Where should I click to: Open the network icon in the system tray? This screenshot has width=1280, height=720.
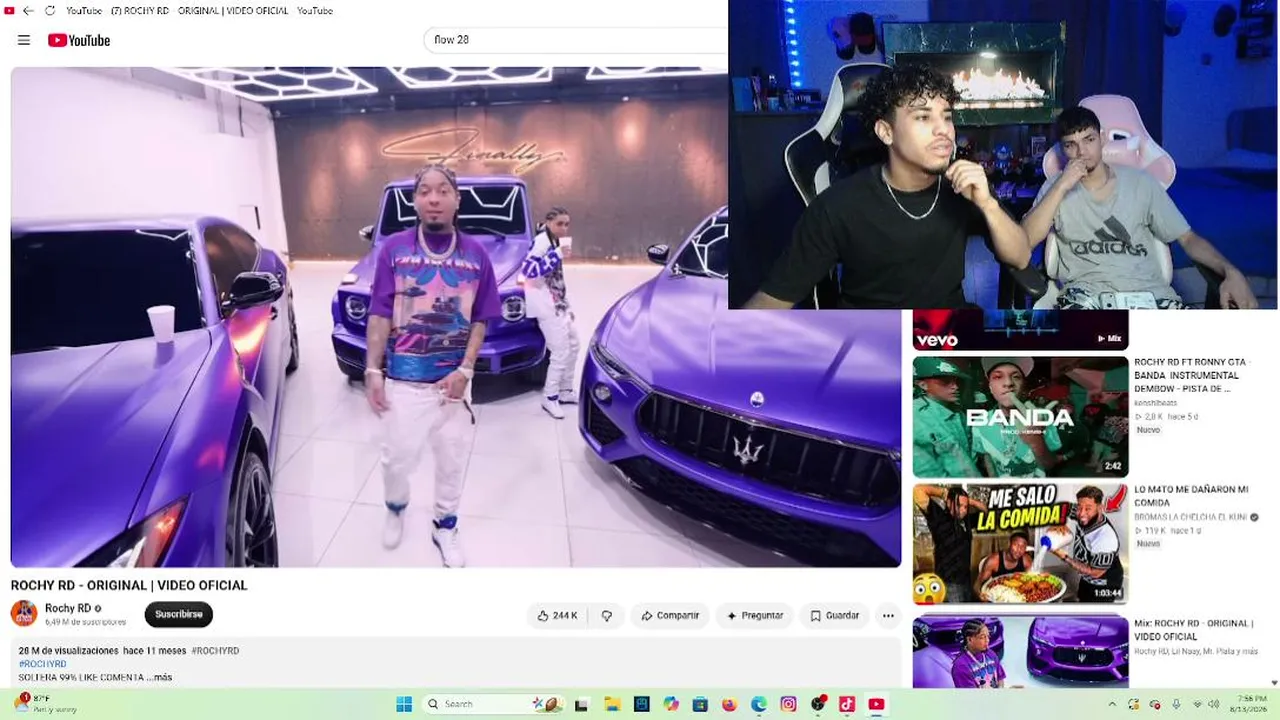[1198, 704]
